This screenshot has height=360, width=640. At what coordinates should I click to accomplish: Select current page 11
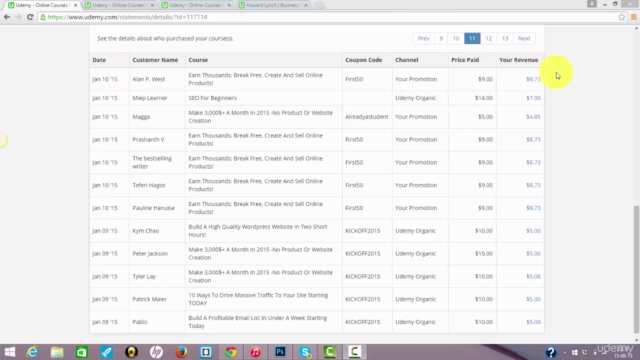(x=472, y=38)
